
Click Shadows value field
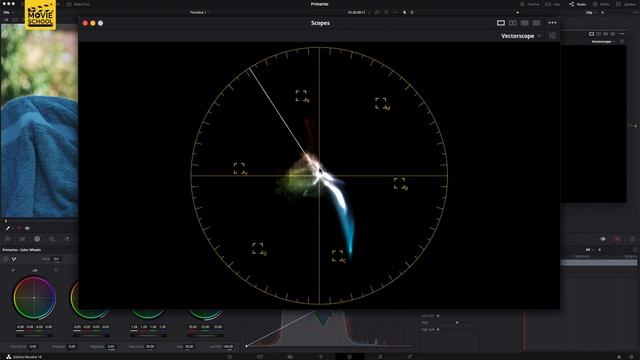[72, 347]
